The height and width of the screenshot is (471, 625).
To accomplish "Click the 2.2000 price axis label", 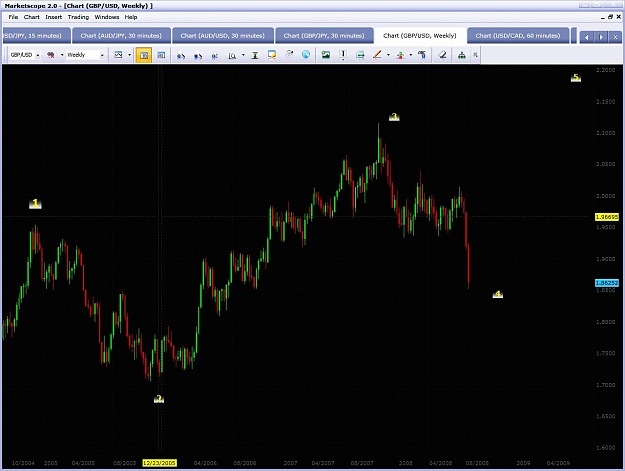I will pyautogui.click(x=605, y=70).
